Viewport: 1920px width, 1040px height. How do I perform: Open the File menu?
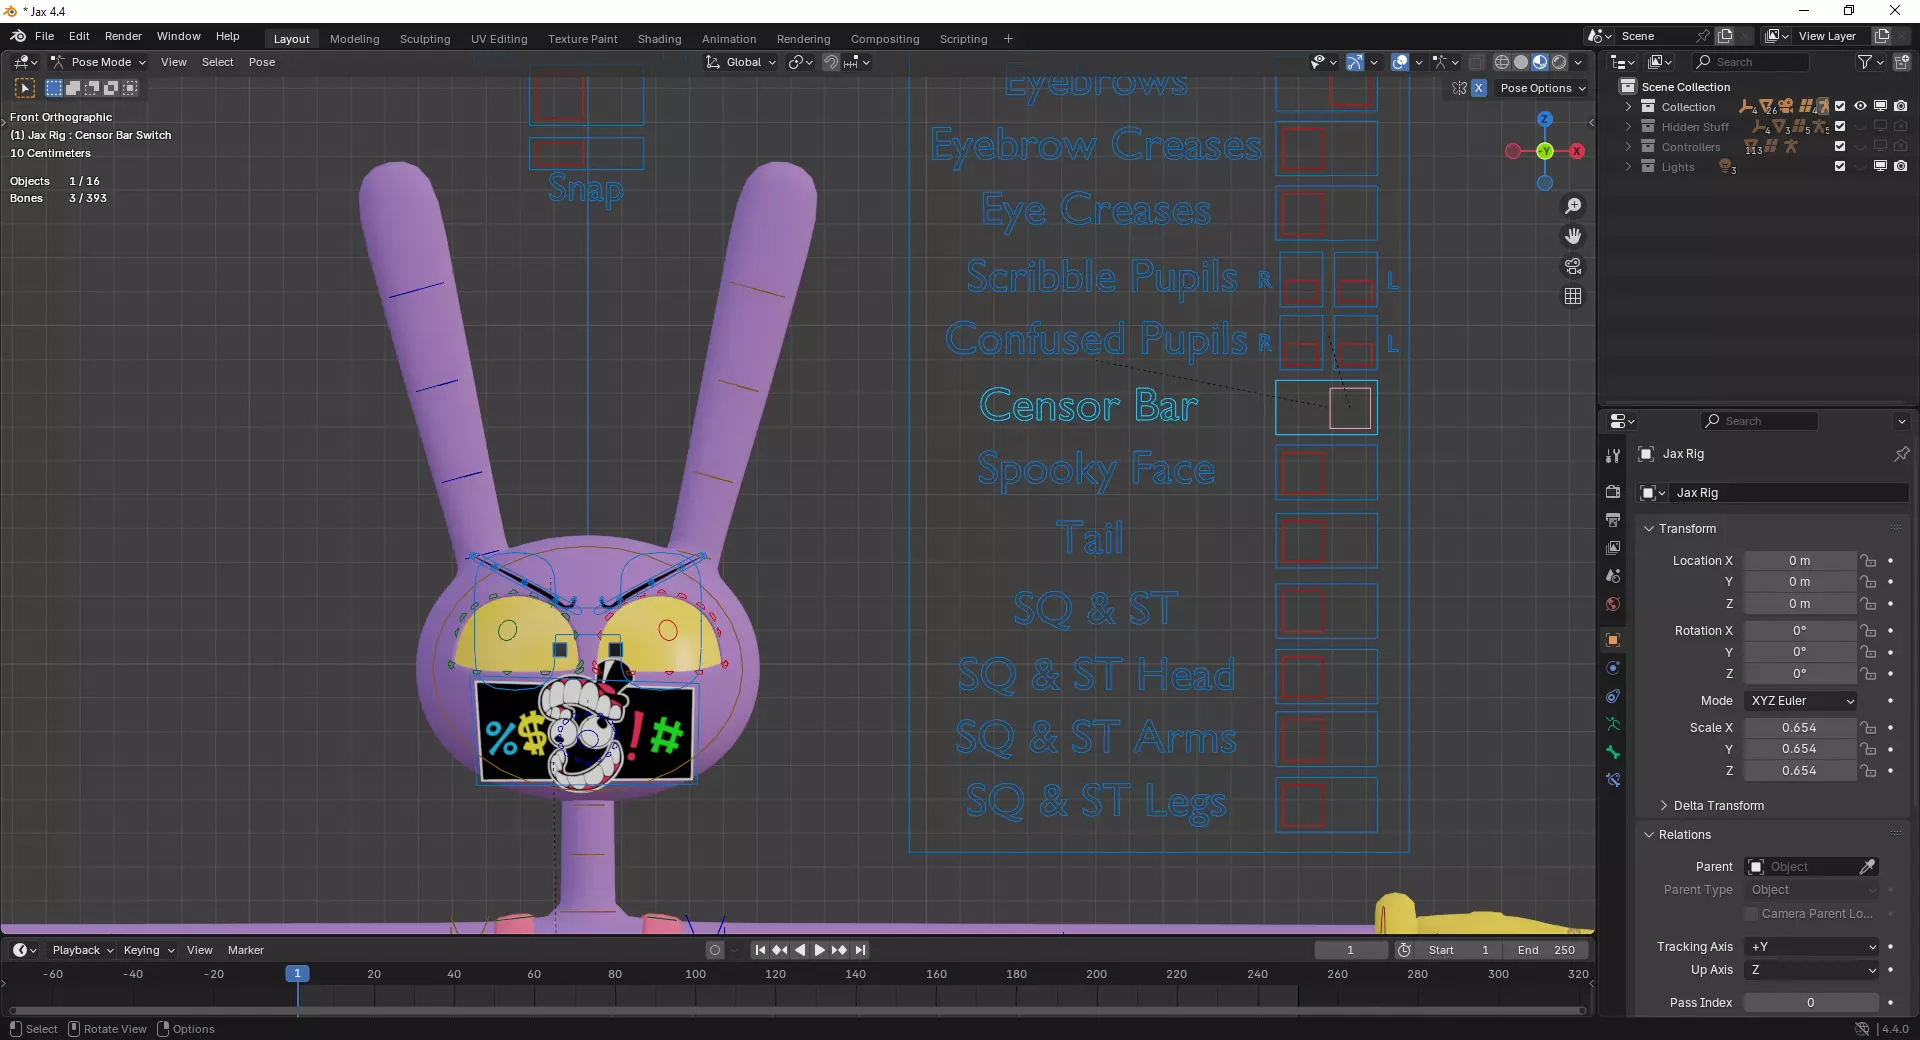pyautogui.click(x=44, y=36)
